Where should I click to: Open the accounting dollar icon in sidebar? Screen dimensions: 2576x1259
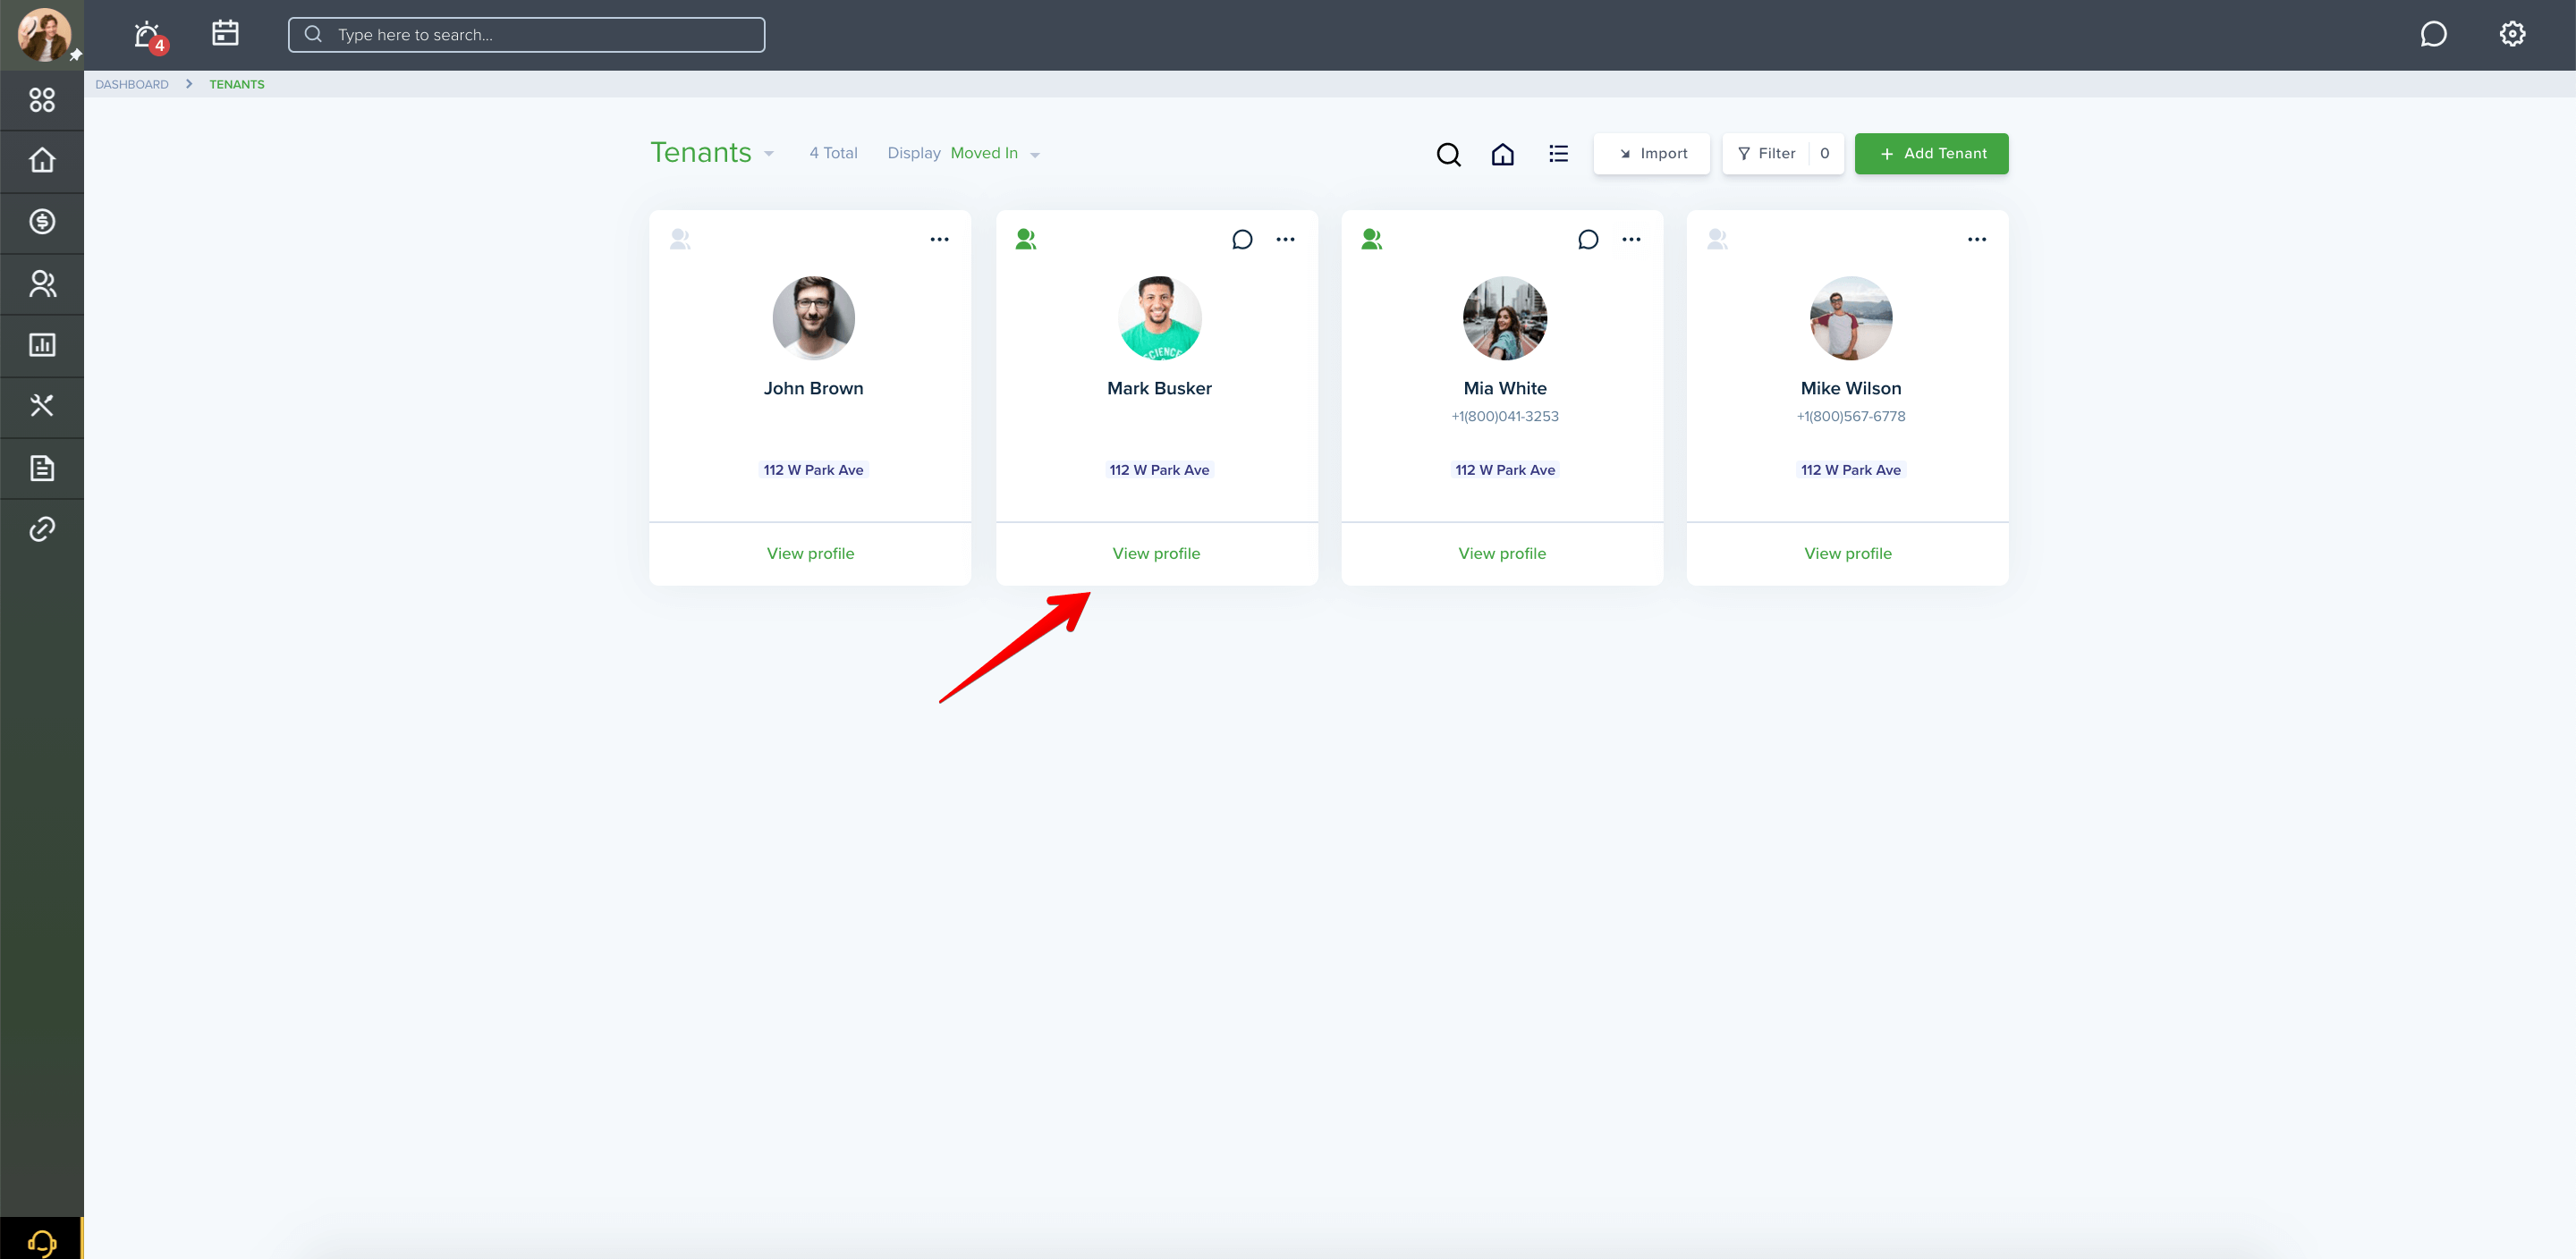pos(42,222)
